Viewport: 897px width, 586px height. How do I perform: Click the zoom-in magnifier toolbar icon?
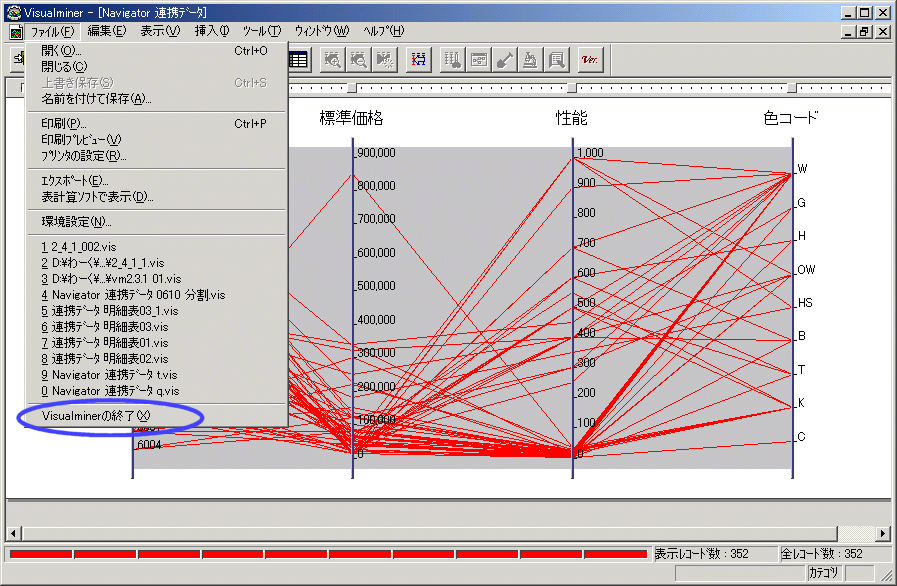pos(332,60)
